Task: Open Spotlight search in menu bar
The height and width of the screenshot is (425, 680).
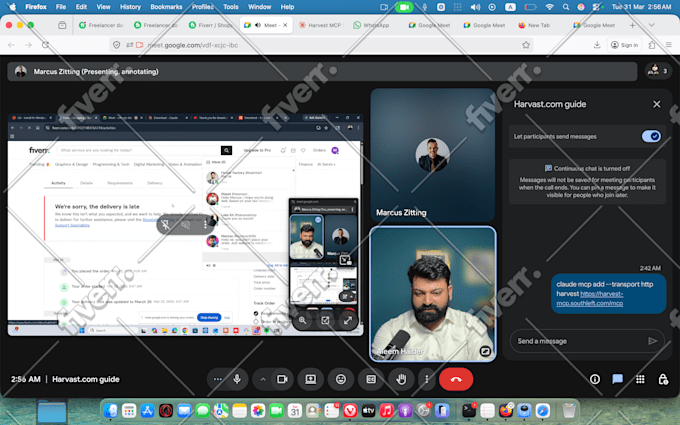Action: [x=566, y=7]
